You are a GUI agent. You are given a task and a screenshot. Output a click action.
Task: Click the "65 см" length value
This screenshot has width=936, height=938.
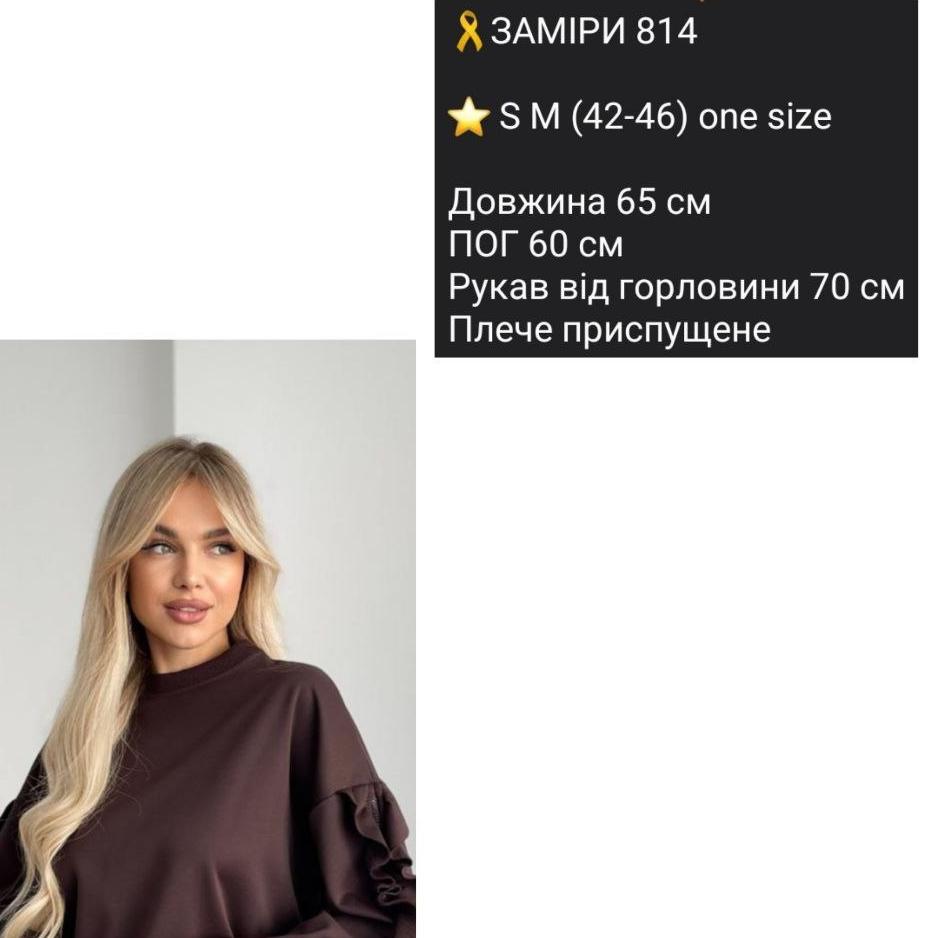click(x=663, y=202)
